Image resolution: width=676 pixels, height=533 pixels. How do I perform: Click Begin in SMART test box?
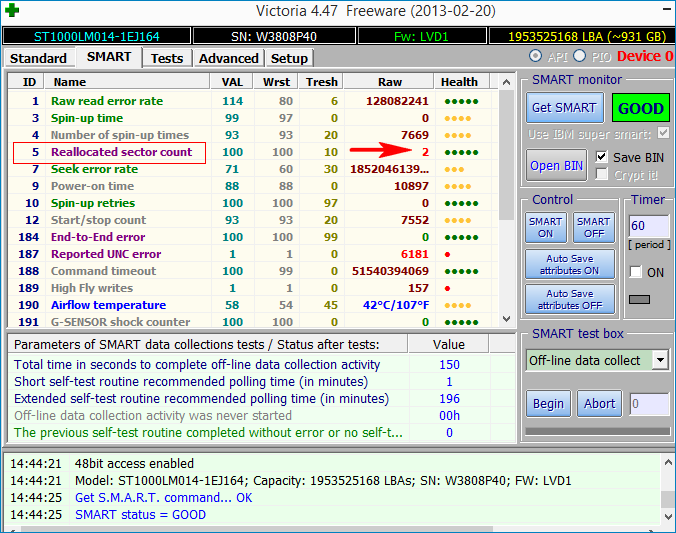[x=548, y=404]
